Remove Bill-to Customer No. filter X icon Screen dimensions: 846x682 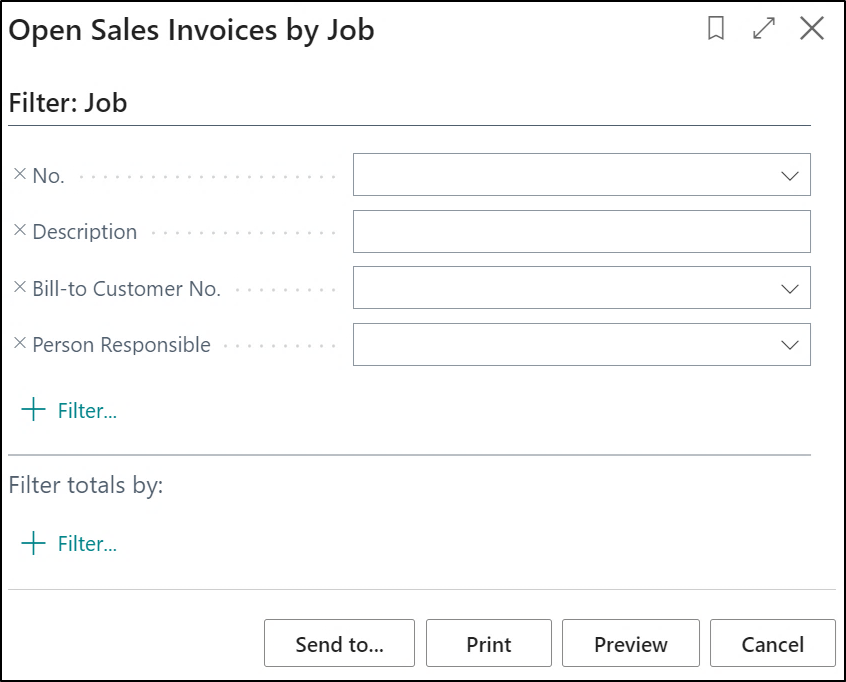point(20,288)
